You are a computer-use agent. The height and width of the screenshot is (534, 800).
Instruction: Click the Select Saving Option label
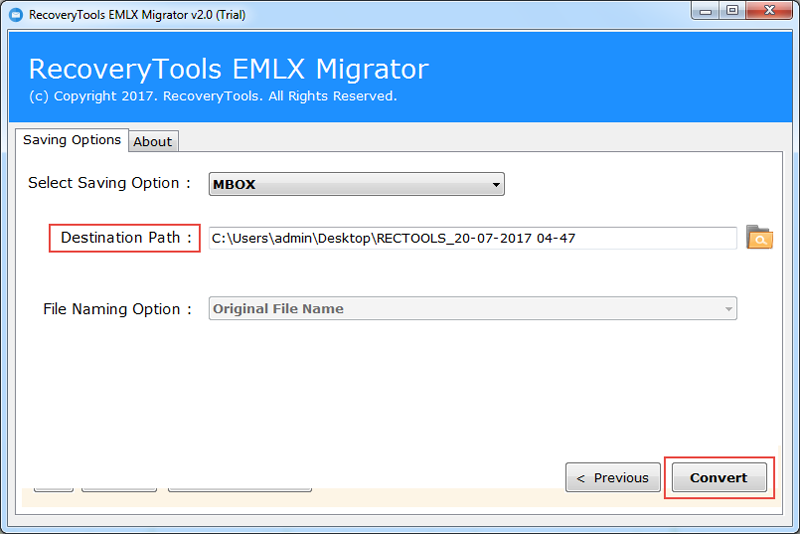[109, 183]
